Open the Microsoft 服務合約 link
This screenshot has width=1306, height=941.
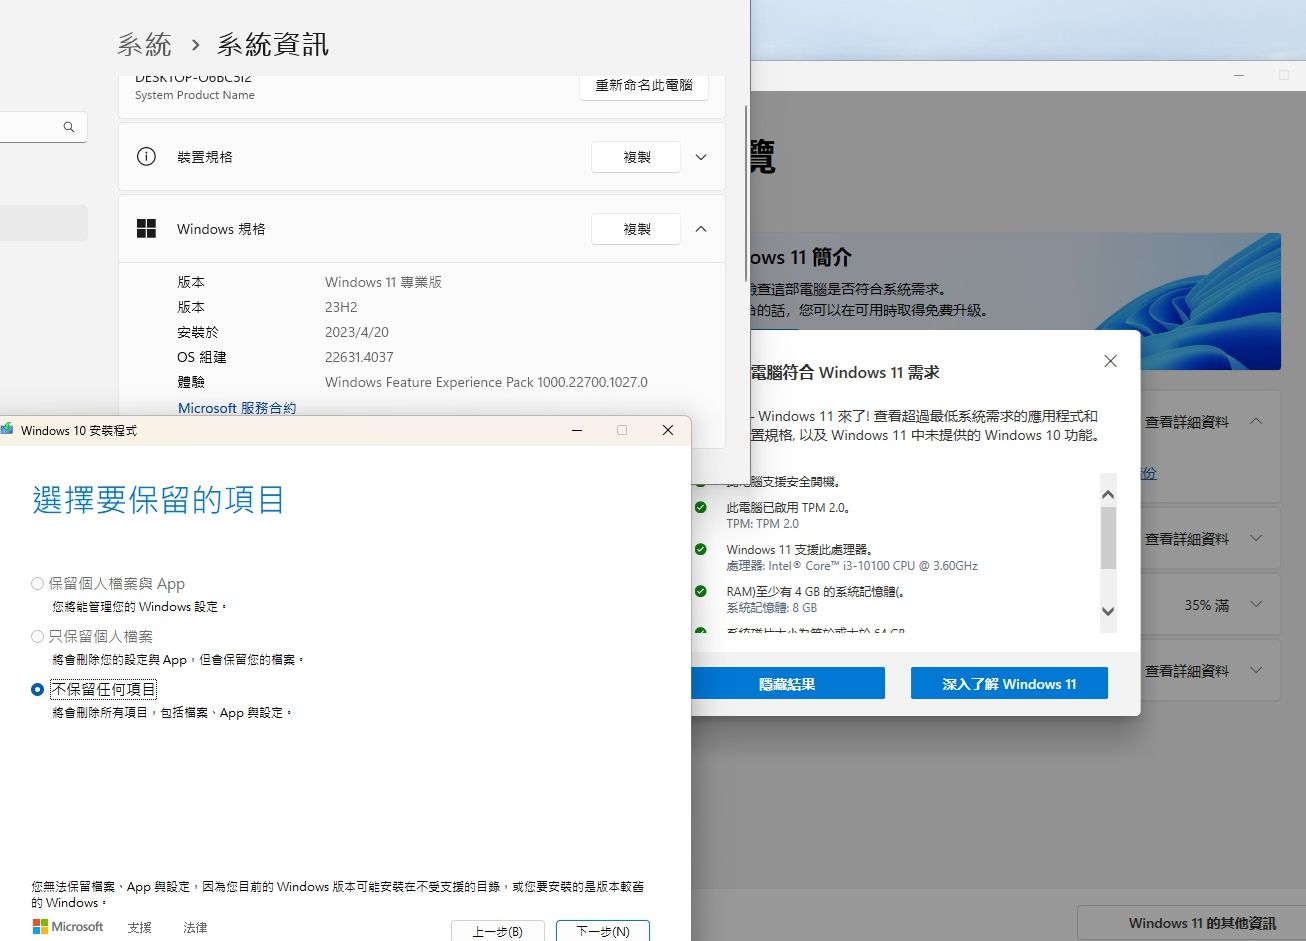coord(237,408)
